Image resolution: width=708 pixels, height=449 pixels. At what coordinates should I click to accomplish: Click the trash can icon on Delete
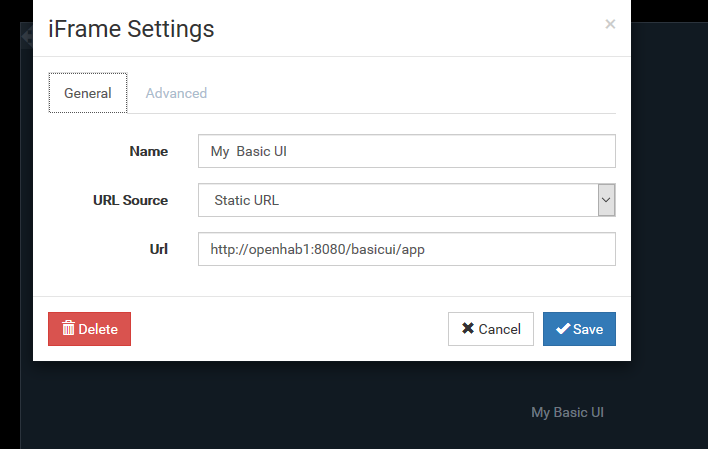click(x=68, y=328)
